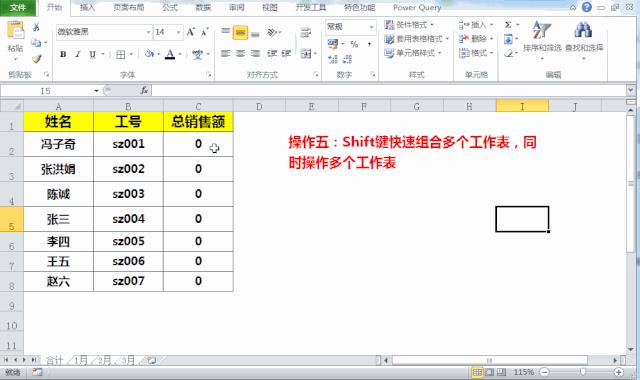Screen dimensions: 640x380
Task: Open Find and Select binoculars
Action: coord(584,40)
